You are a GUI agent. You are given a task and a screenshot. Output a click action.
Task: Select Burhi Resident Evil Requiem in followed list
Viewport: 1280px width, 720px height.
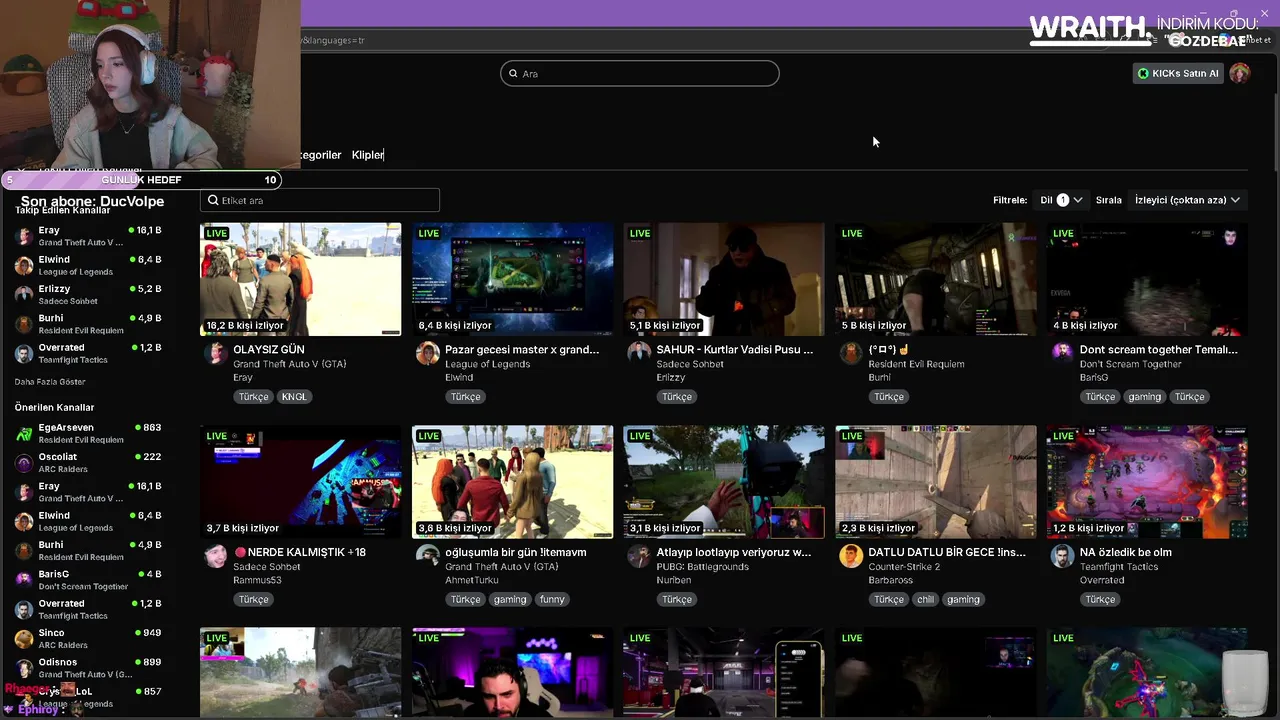[x=88, y=324]
